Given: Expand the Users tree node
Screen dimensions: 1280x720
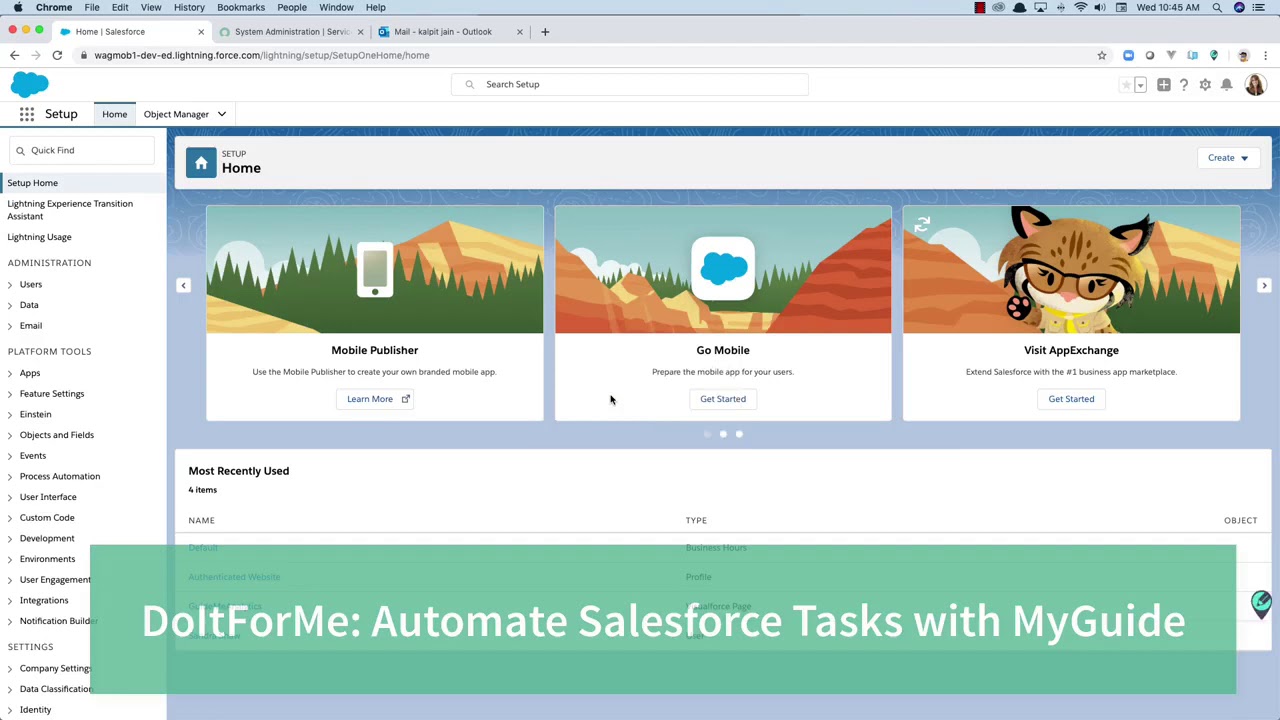Looking at the screenshot, I should tap(10, 285).
